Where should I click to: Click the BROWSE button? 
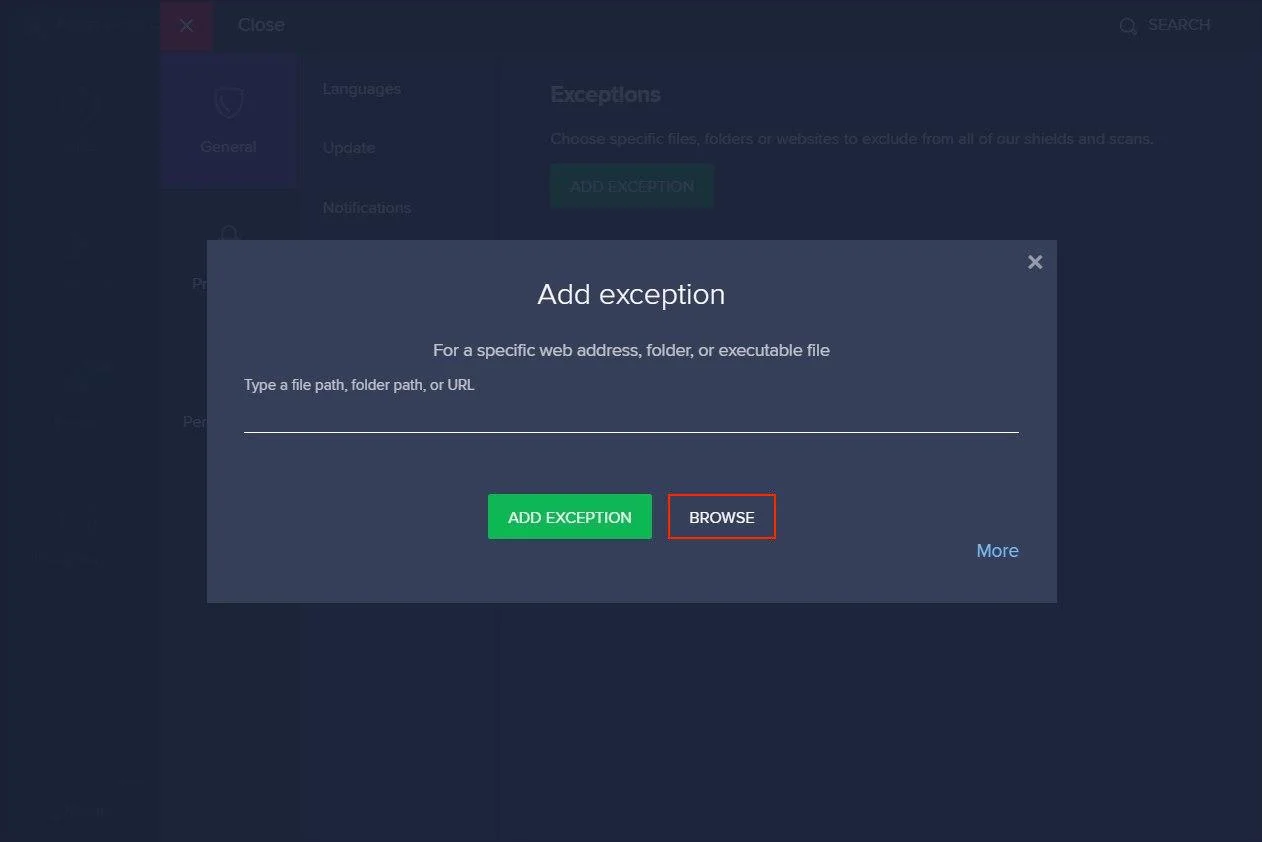pyautogui.click(x=721, y=517)
